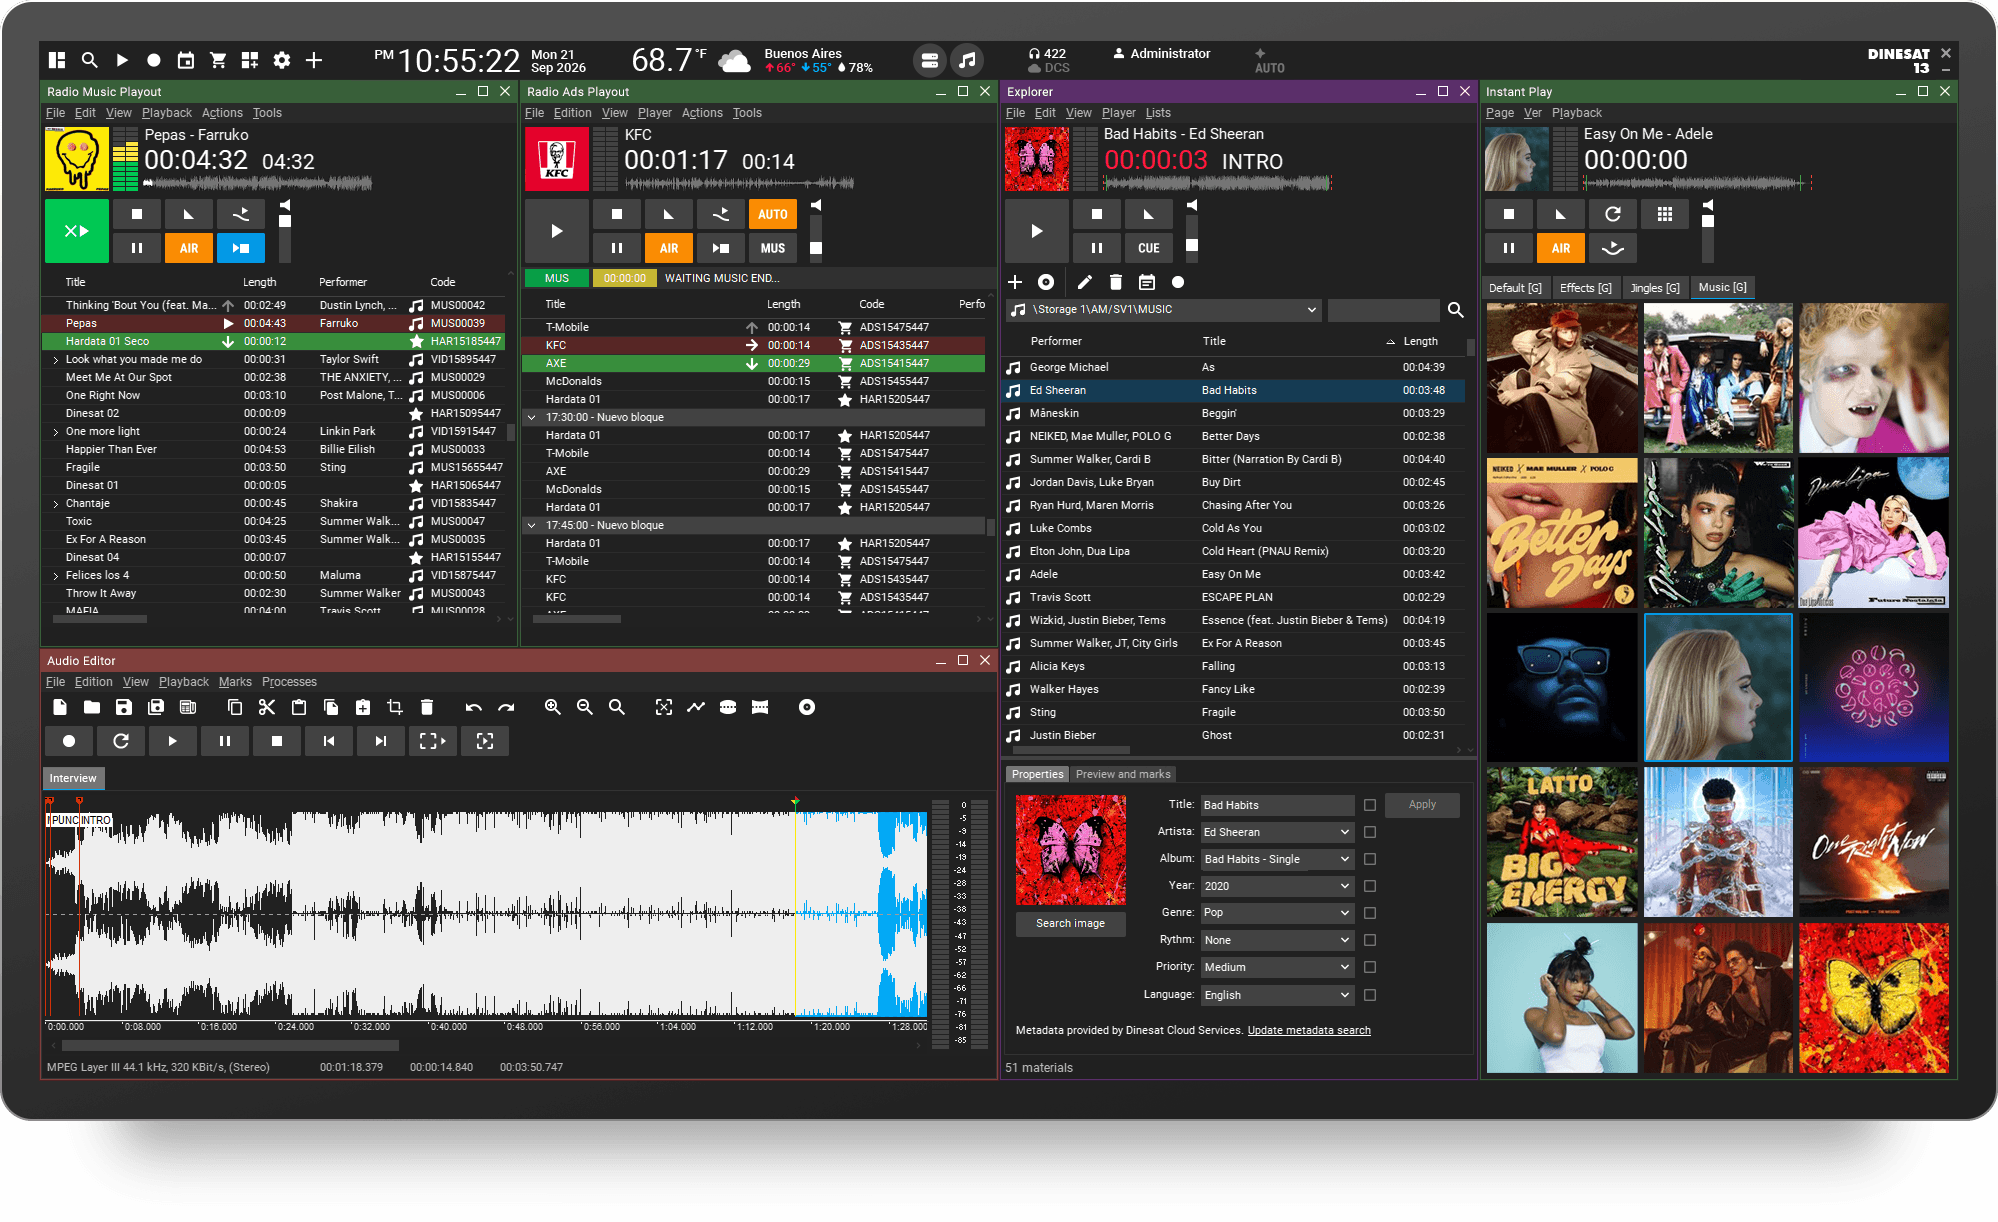Viewport: 1998px width, 1222px height.
Task: Click the reload icon in Instant Play controls
Action: tap(1613, 214)
